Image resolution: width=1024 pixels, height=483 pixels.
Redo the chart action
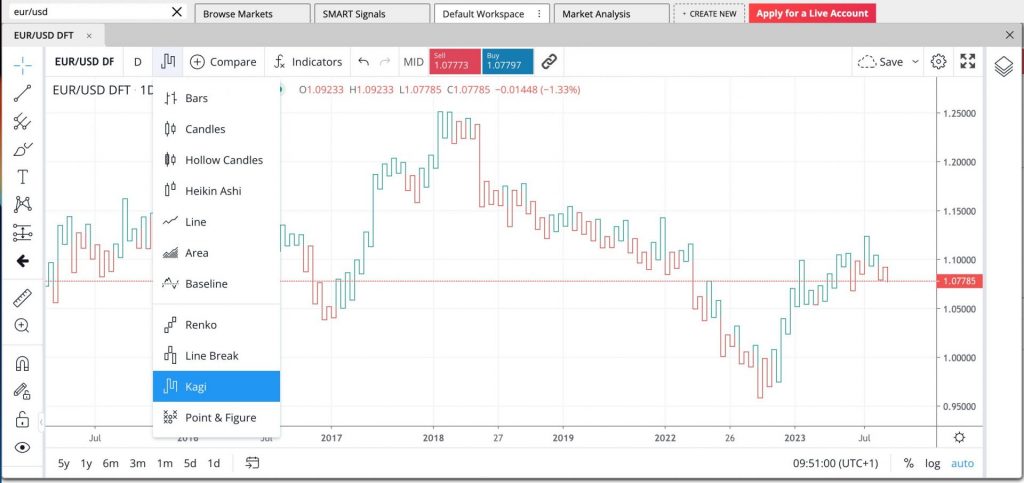coord(385,62)
